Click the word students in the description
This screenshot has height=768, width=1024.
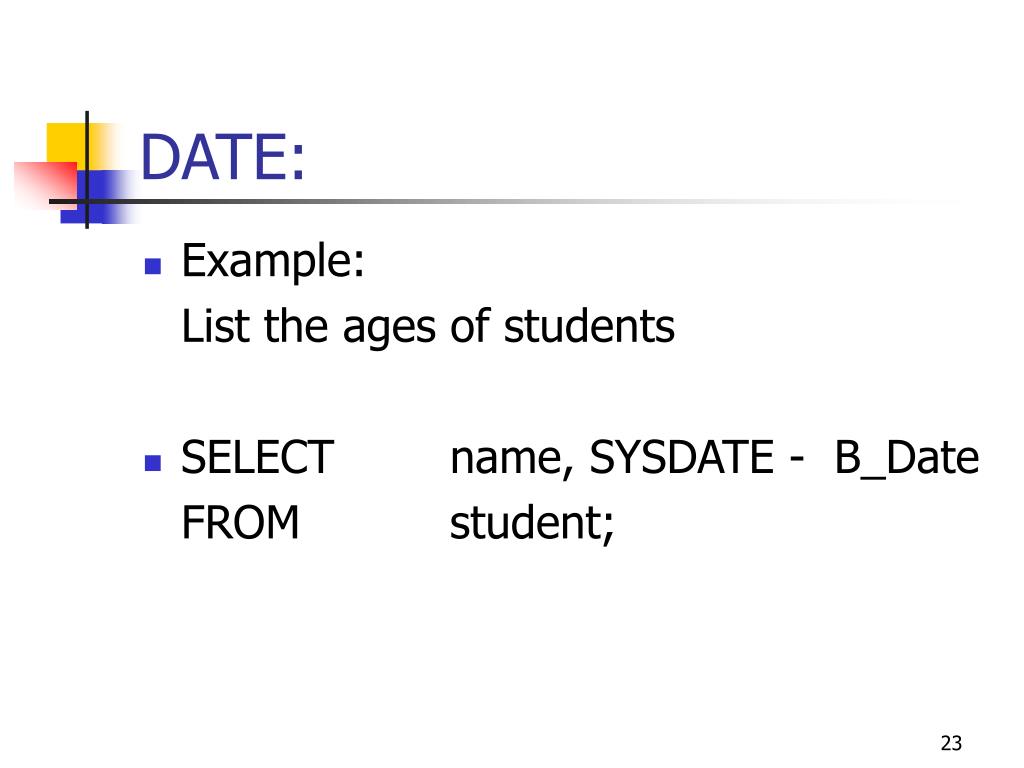589,327
